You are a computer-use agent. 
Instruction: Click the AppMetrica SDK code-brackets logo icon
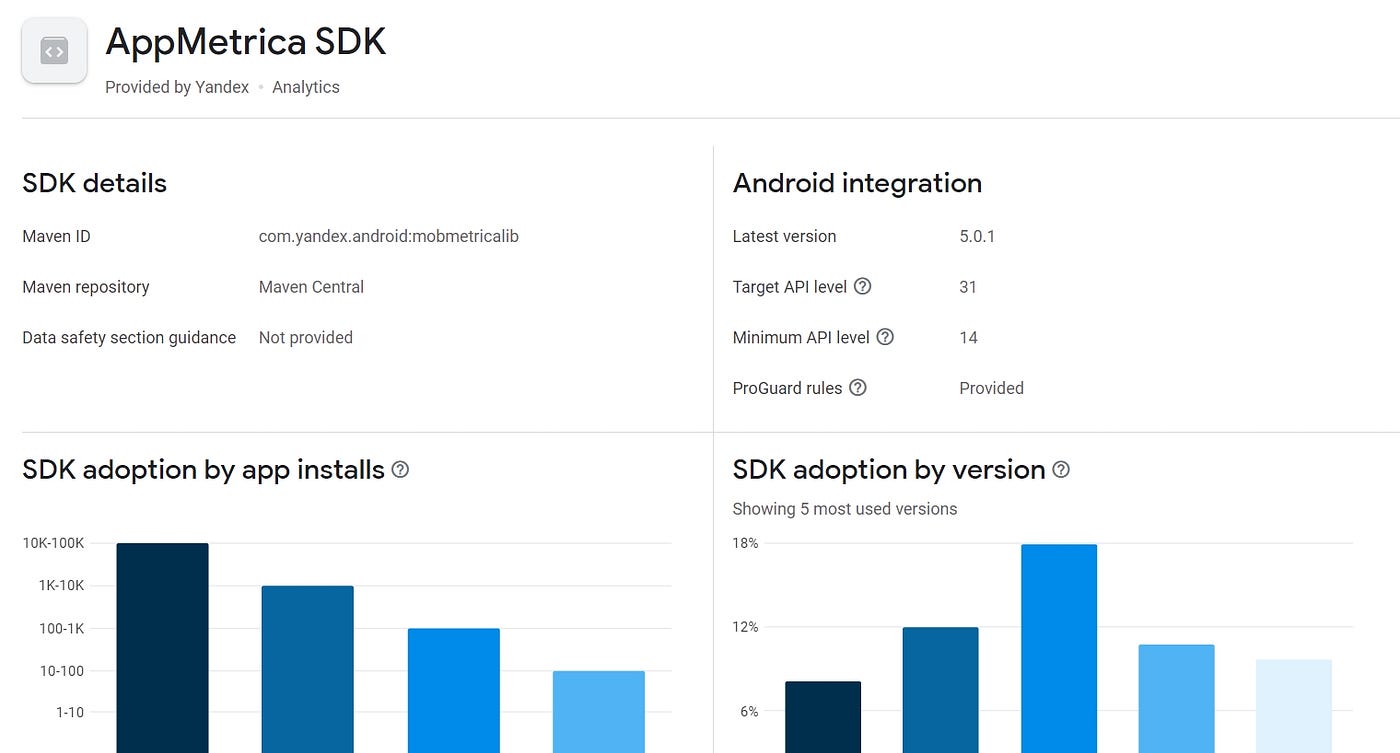click(x=54, y=50)
